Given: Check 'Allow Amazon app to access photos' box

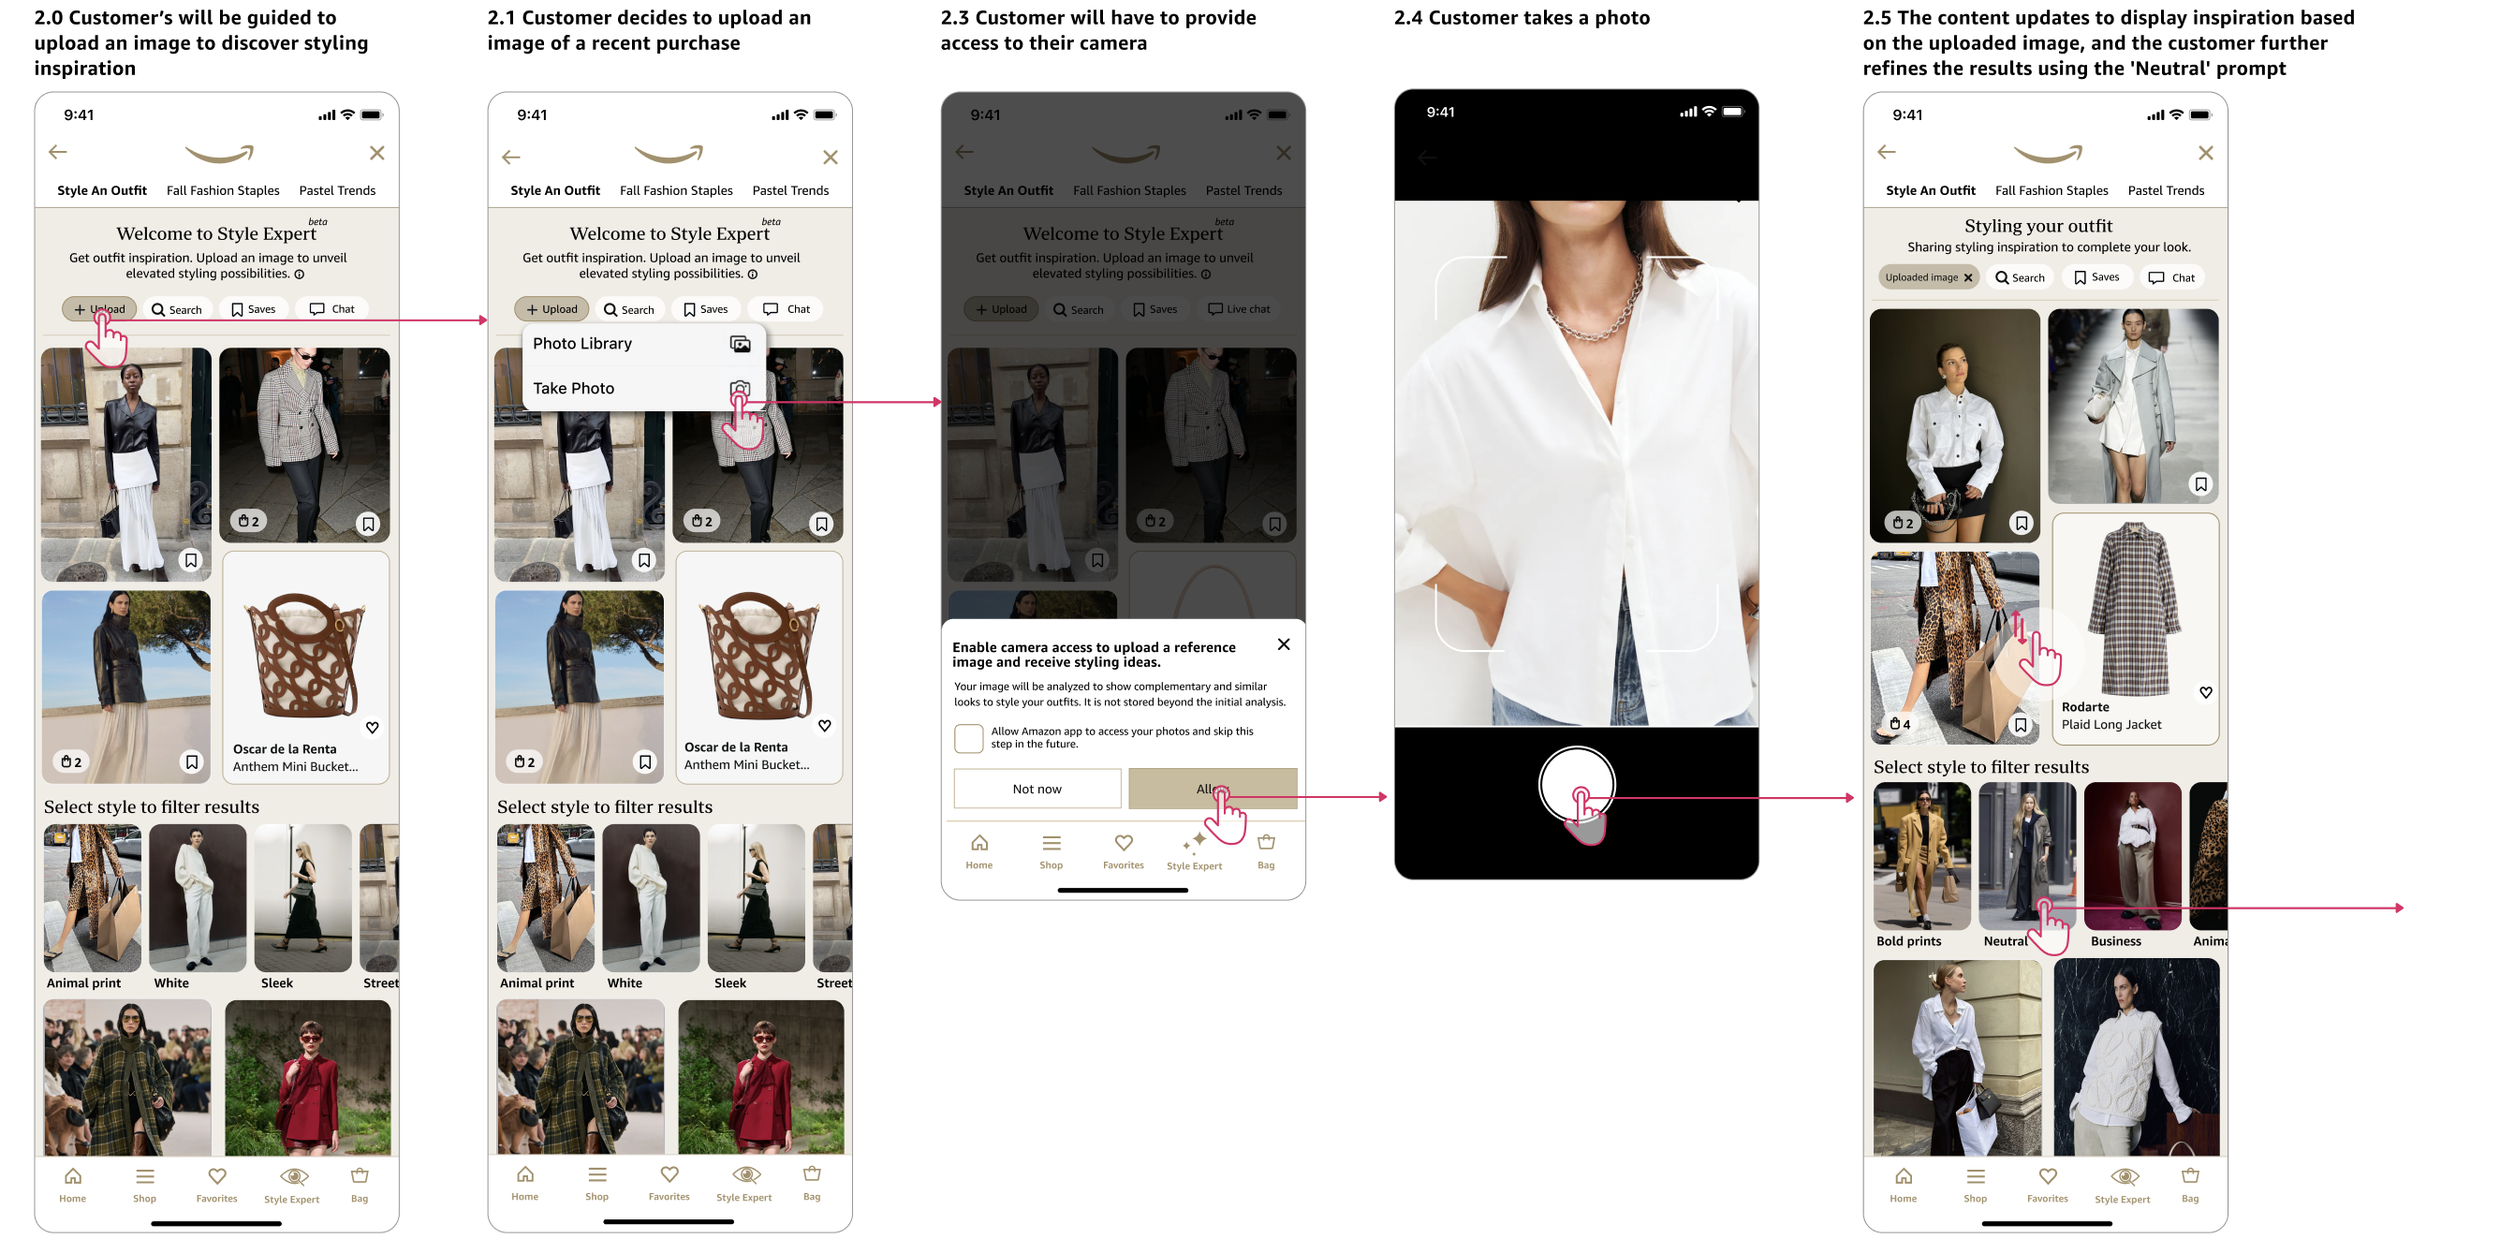Looking at the screenshot, I should (968, 738).
